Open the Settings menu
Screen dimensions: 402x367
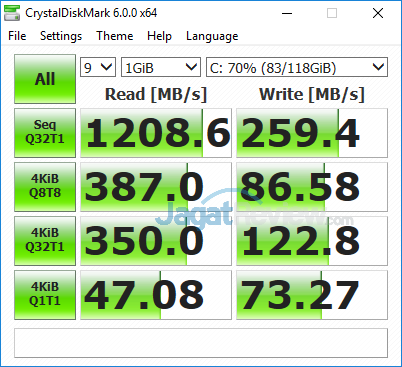click(x=61, y=36)
